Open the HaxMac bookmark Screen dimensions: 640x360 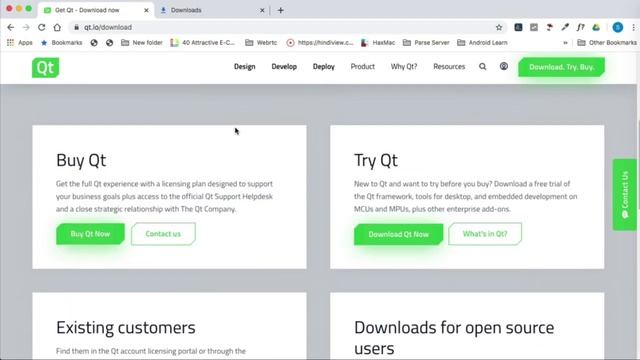378,42
